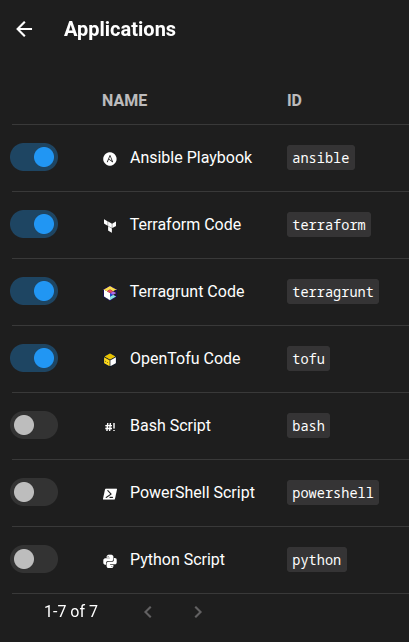Click the Ansible Playbook logo icon
This screenshot has height=642, width=409.
pyautogui.click(x=110, y=158)
